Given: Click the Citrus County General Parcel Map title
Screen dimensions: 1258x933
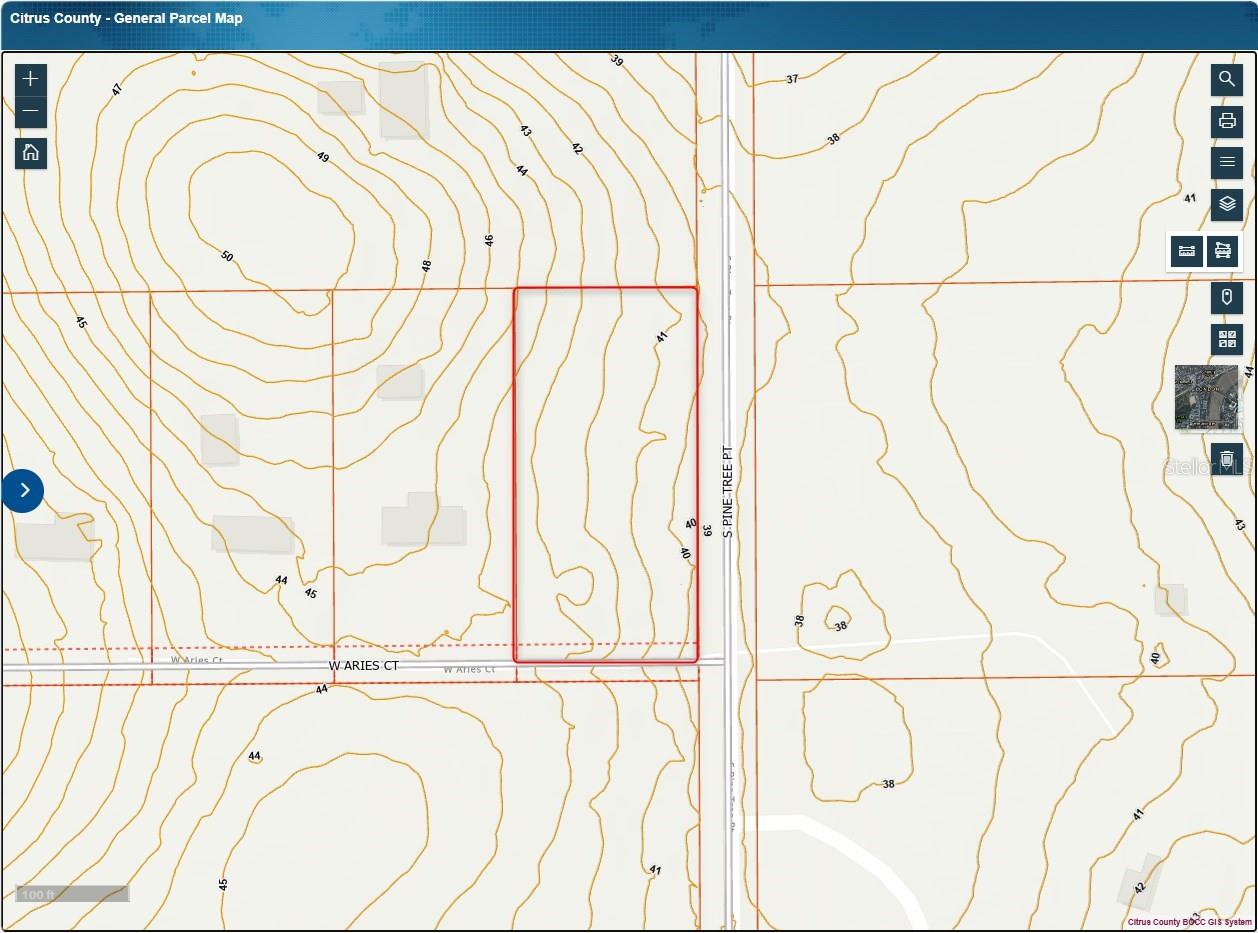Looking at the screenshot, I should click(x=126, y=18).
